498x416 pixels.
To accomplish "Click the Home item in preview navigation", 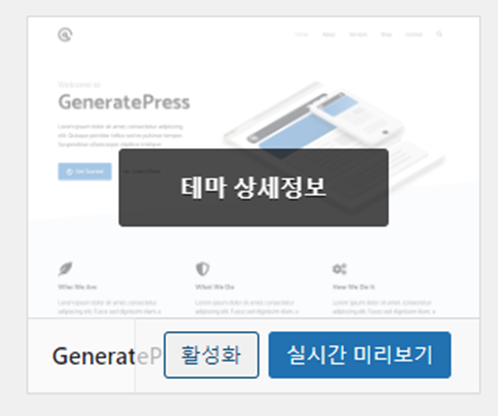I will point(301,34).
